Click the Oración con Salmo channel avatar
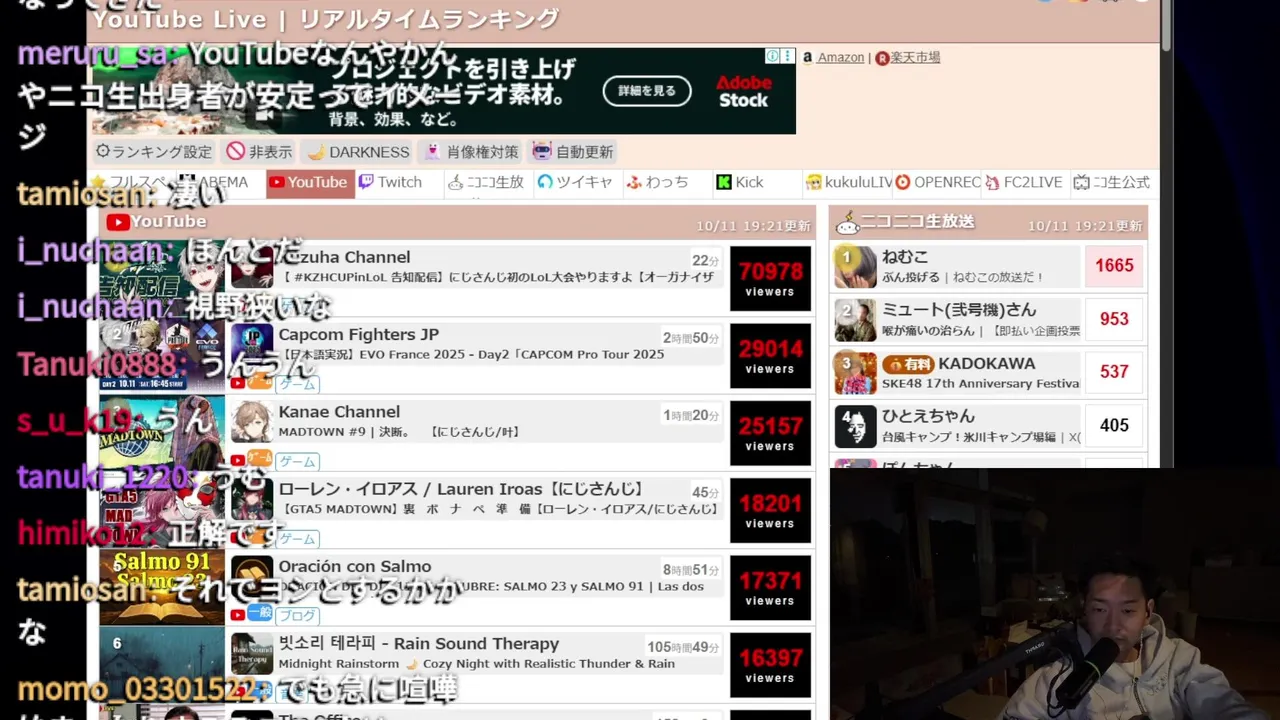This screenshot has width=1280, height=720. [x=252, y=576]
